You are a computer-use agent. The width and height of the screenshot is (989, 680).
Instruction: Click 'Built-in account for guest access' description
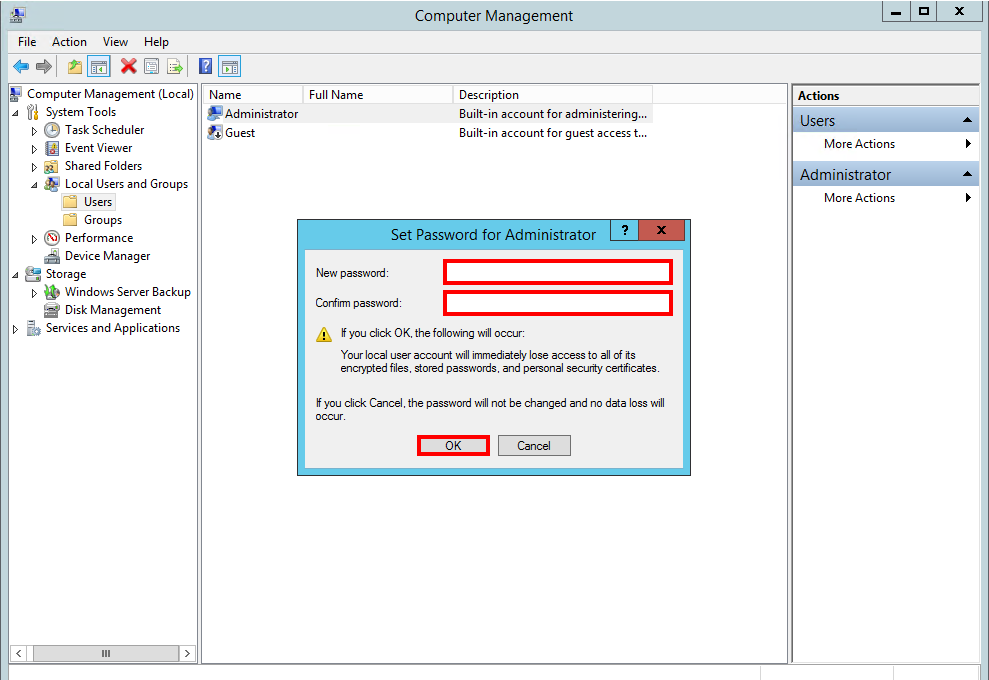553,133
